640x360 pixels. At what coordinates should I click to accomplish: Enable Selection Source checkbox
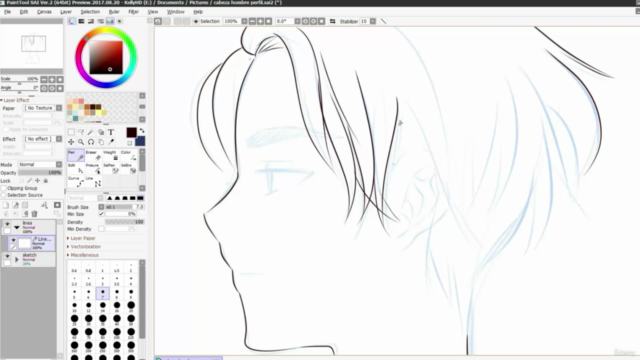[4, 195]
